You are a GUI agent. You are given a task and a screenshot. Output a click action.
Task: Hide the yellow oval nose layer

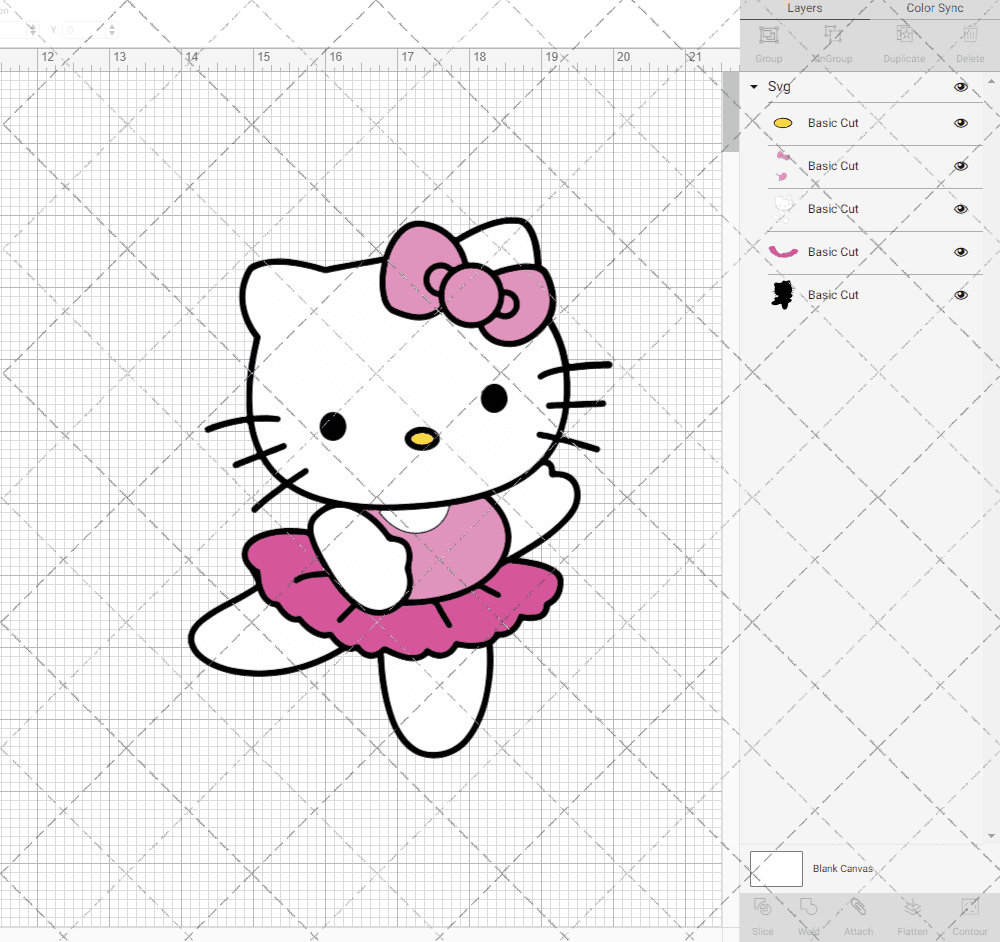[960, 123]
